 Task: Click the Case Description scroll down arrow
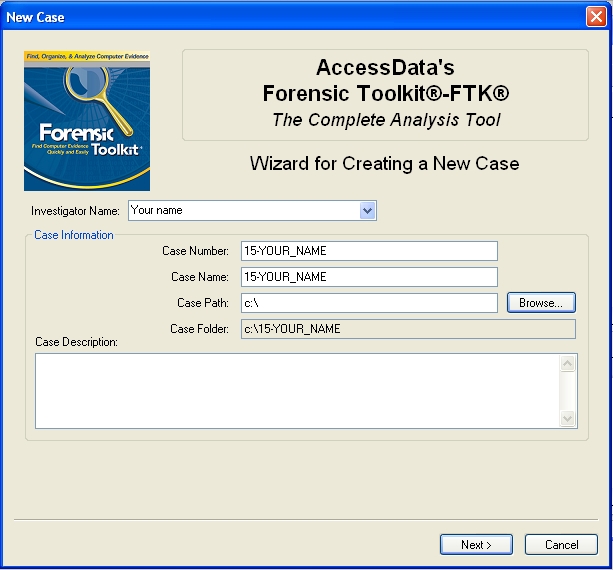567,418
